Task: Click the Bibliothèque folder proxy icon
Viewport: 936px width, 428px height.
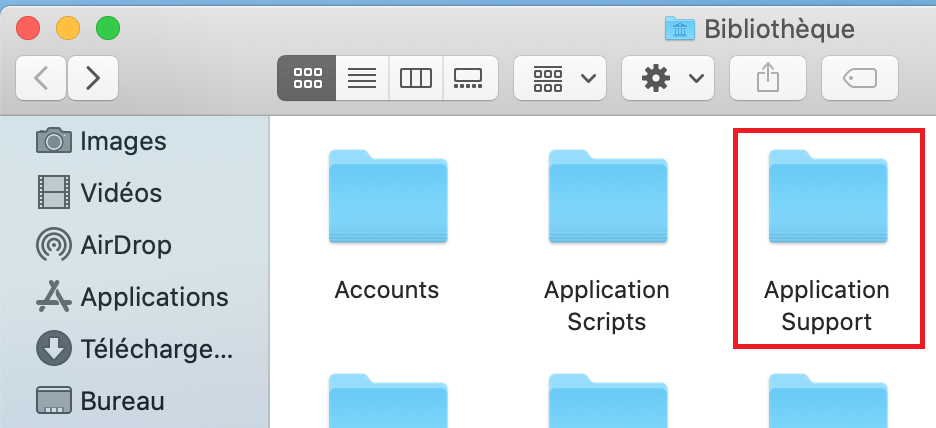Action: 680,29
